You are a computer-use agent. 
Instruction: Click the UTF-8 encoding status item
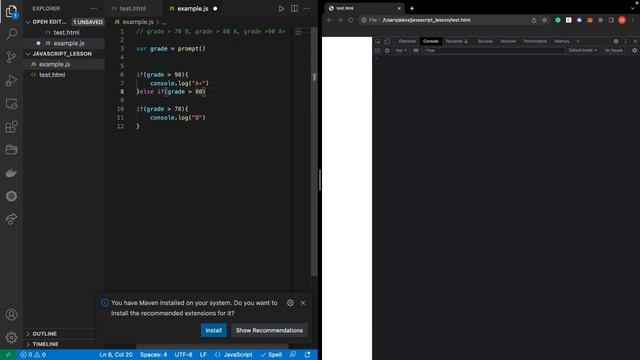184,355
